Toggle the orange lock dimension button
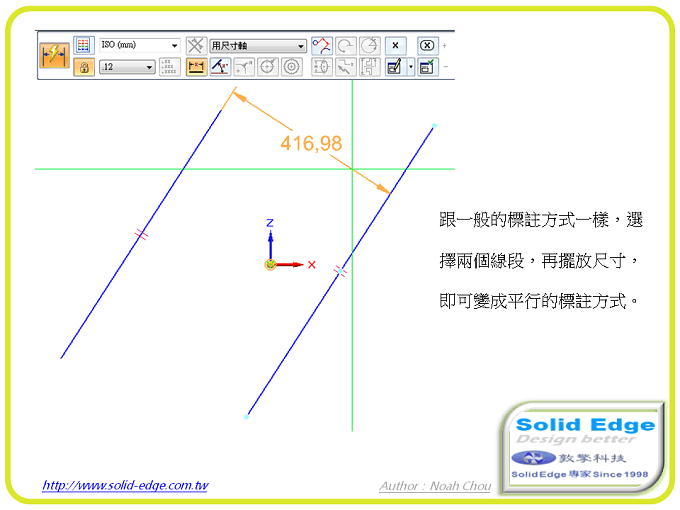Viewport: 680px width, 510px height. (84, 67)
